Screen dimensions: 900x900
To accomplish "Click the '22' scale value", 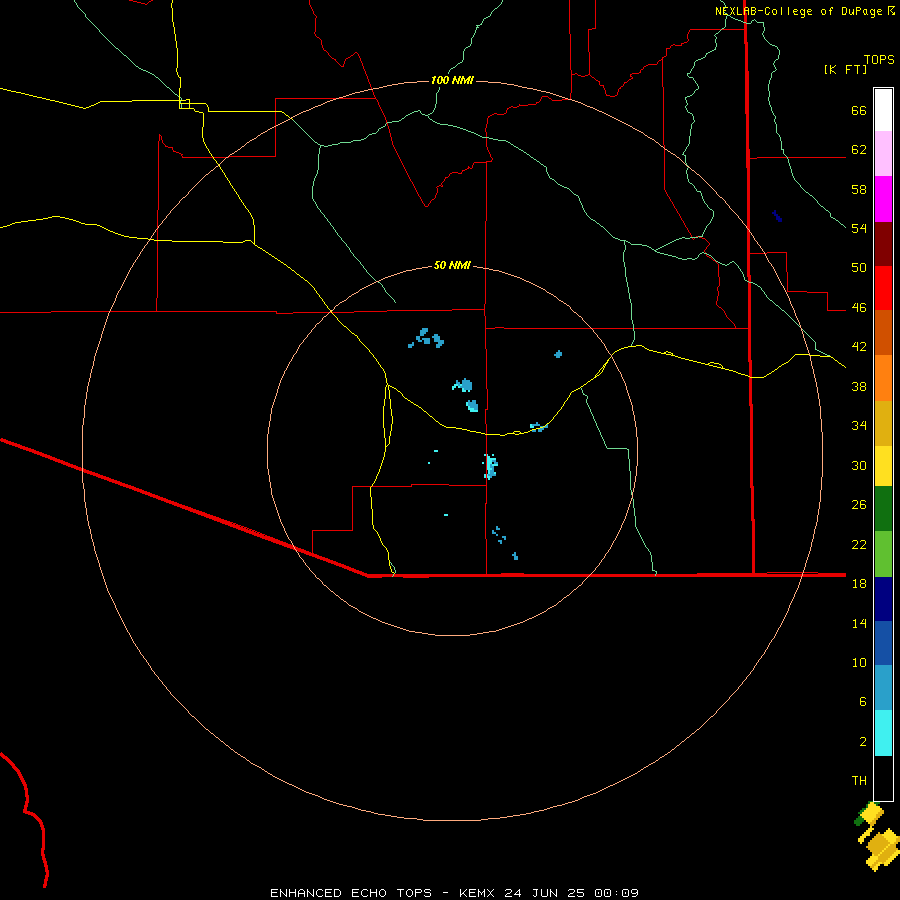I will coord(859,544).
